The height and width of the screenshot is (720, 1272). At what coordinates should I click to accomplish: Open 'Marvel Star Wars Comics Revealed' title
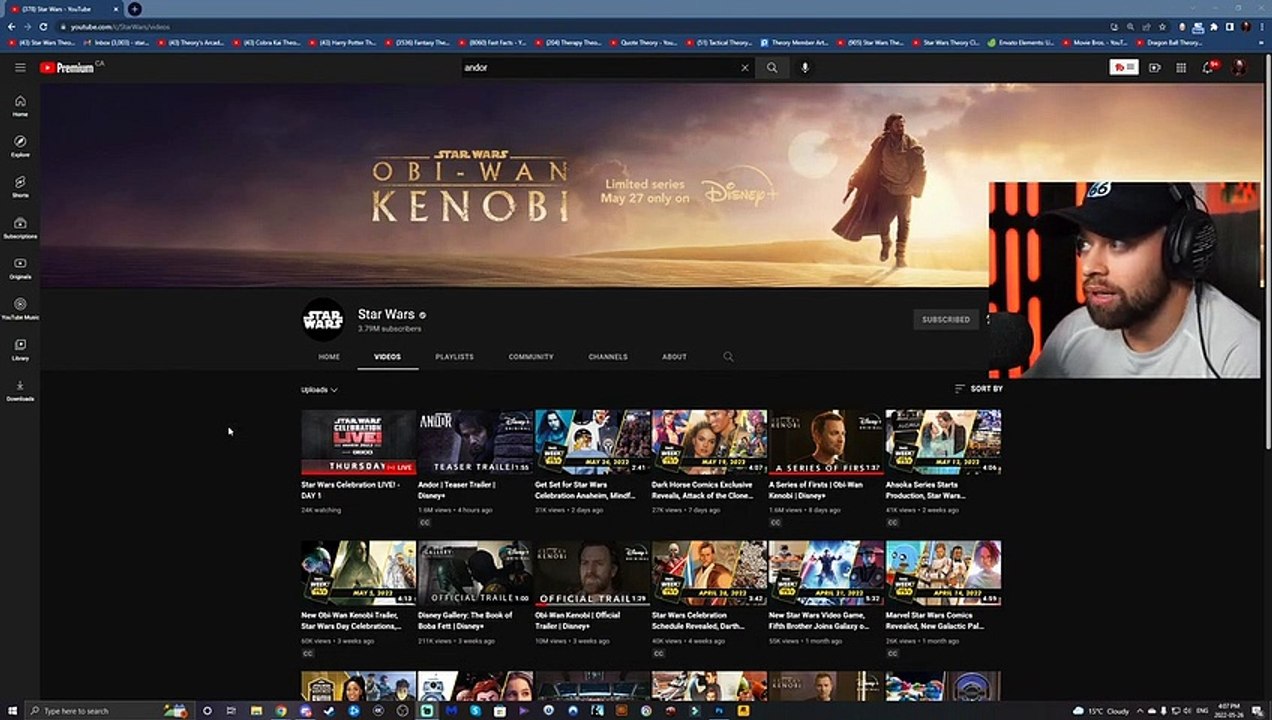click(x=935, y=621)
